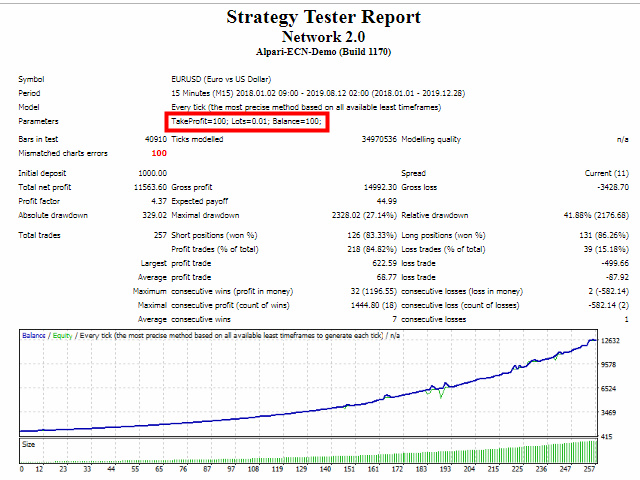Select total trades value '257'
The width and height of the screenshot is (640, 480).
(160, 235)
